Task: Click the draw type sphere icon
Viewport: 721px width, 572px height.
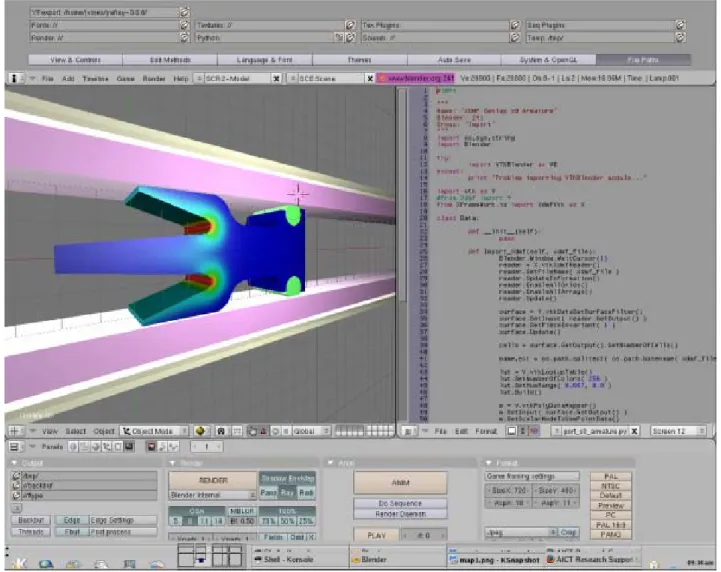Action: pyautogui.click(x=200, y=431)
